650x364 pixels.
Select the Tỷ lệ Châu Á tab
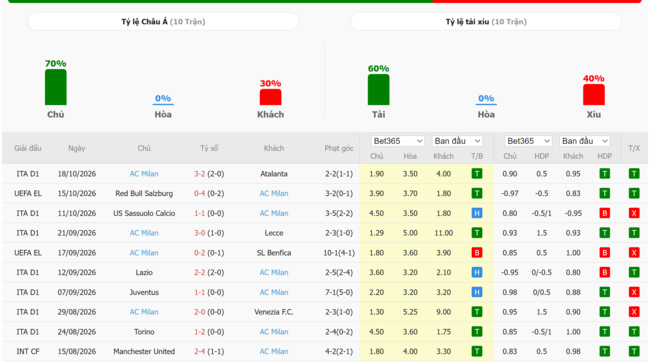pyautogui.click(x=163, y=22)
